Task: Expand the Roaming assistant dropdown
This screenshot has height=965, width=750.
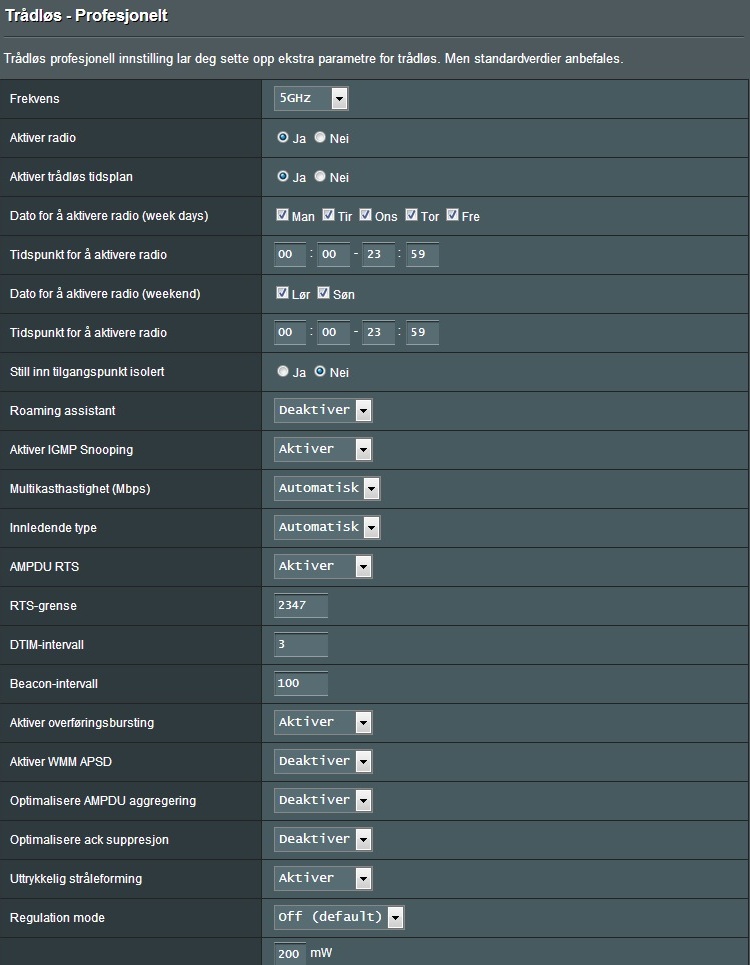Action: 323,410
